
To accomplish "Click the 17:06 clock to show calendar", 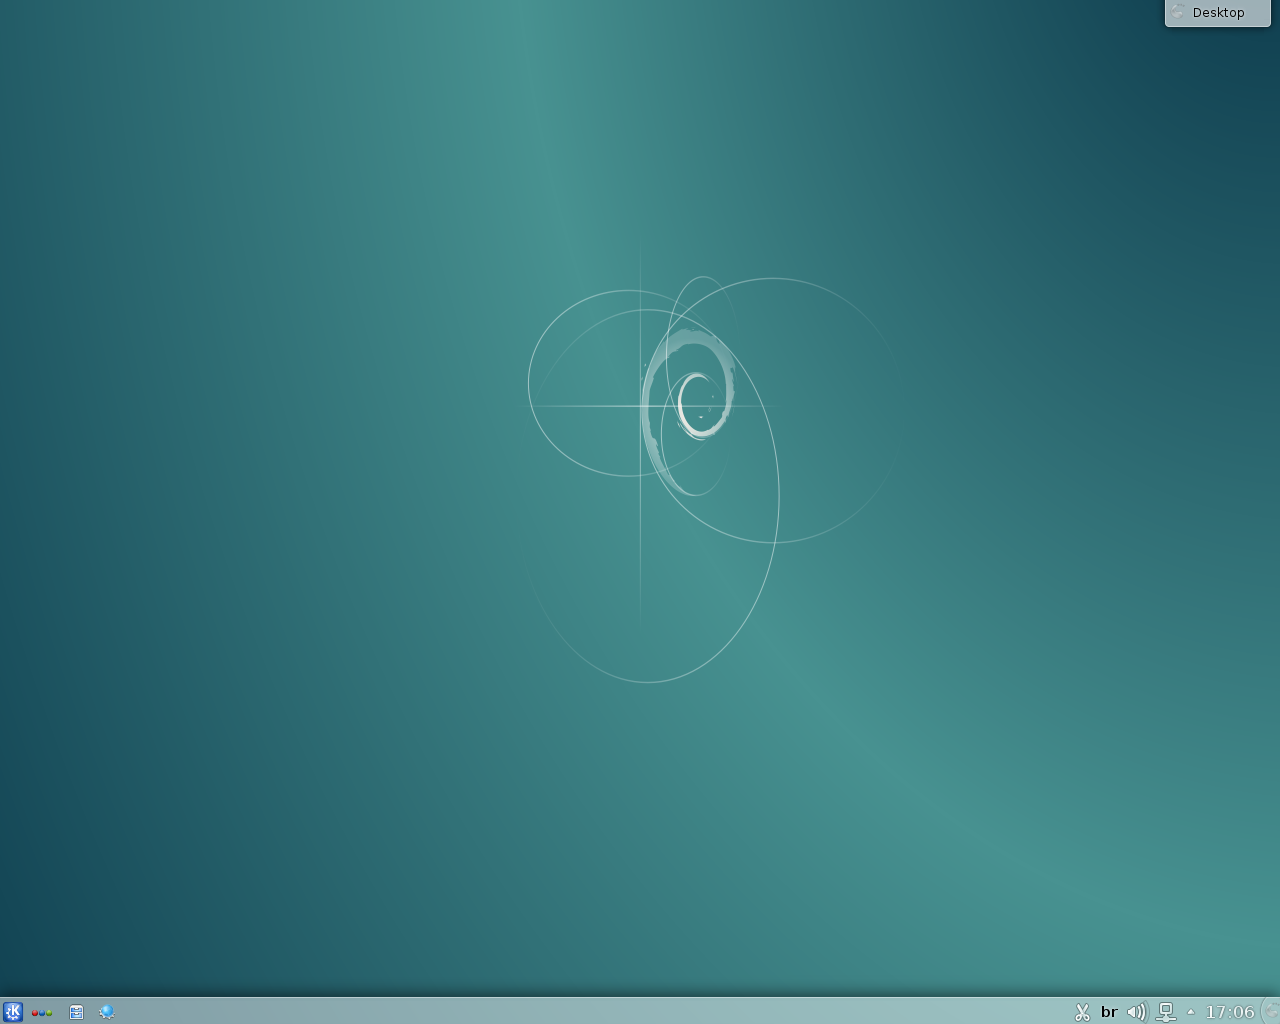I will 1229,1012.
